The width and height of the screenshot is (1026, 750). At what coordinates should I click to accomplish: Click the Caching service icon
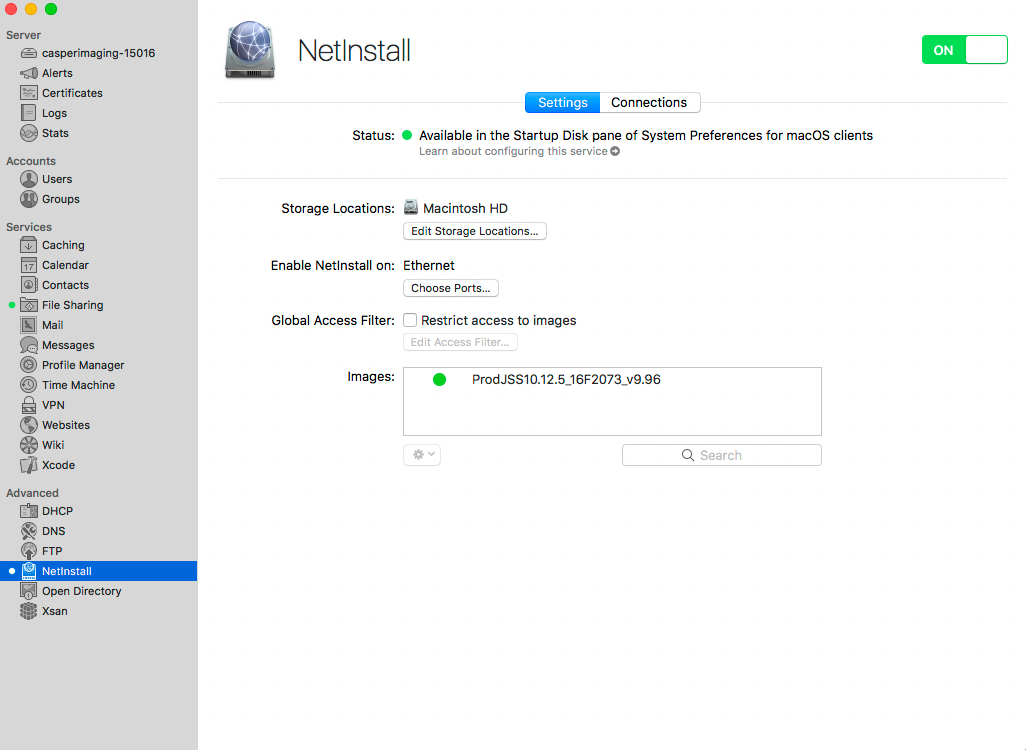(x=29, y=245)
